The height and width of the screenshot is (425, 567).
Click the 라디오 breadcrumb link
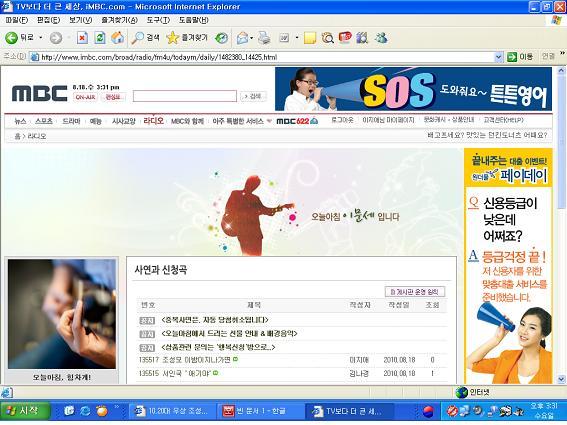37,136
